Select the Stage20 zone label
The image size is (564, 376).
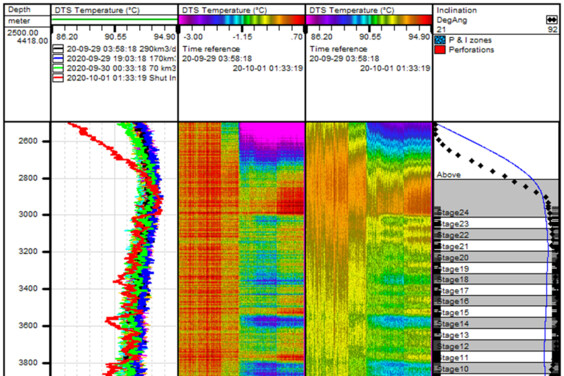click(452, 258)
